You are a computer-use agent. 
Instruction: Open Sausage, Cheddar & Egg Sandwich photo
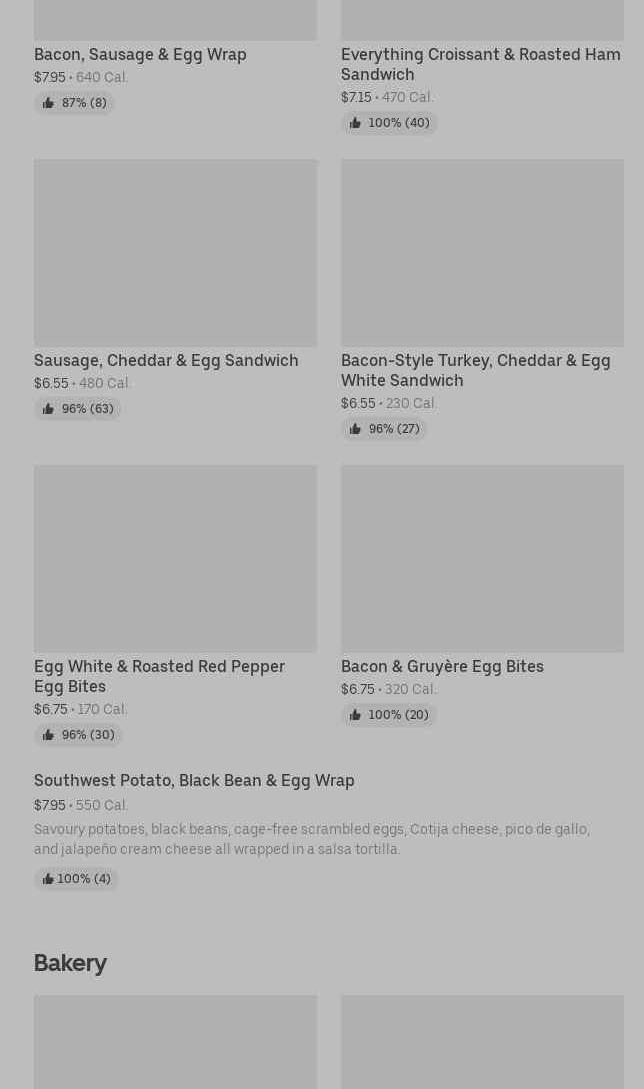pyautogui.click(x=175, y=252)
